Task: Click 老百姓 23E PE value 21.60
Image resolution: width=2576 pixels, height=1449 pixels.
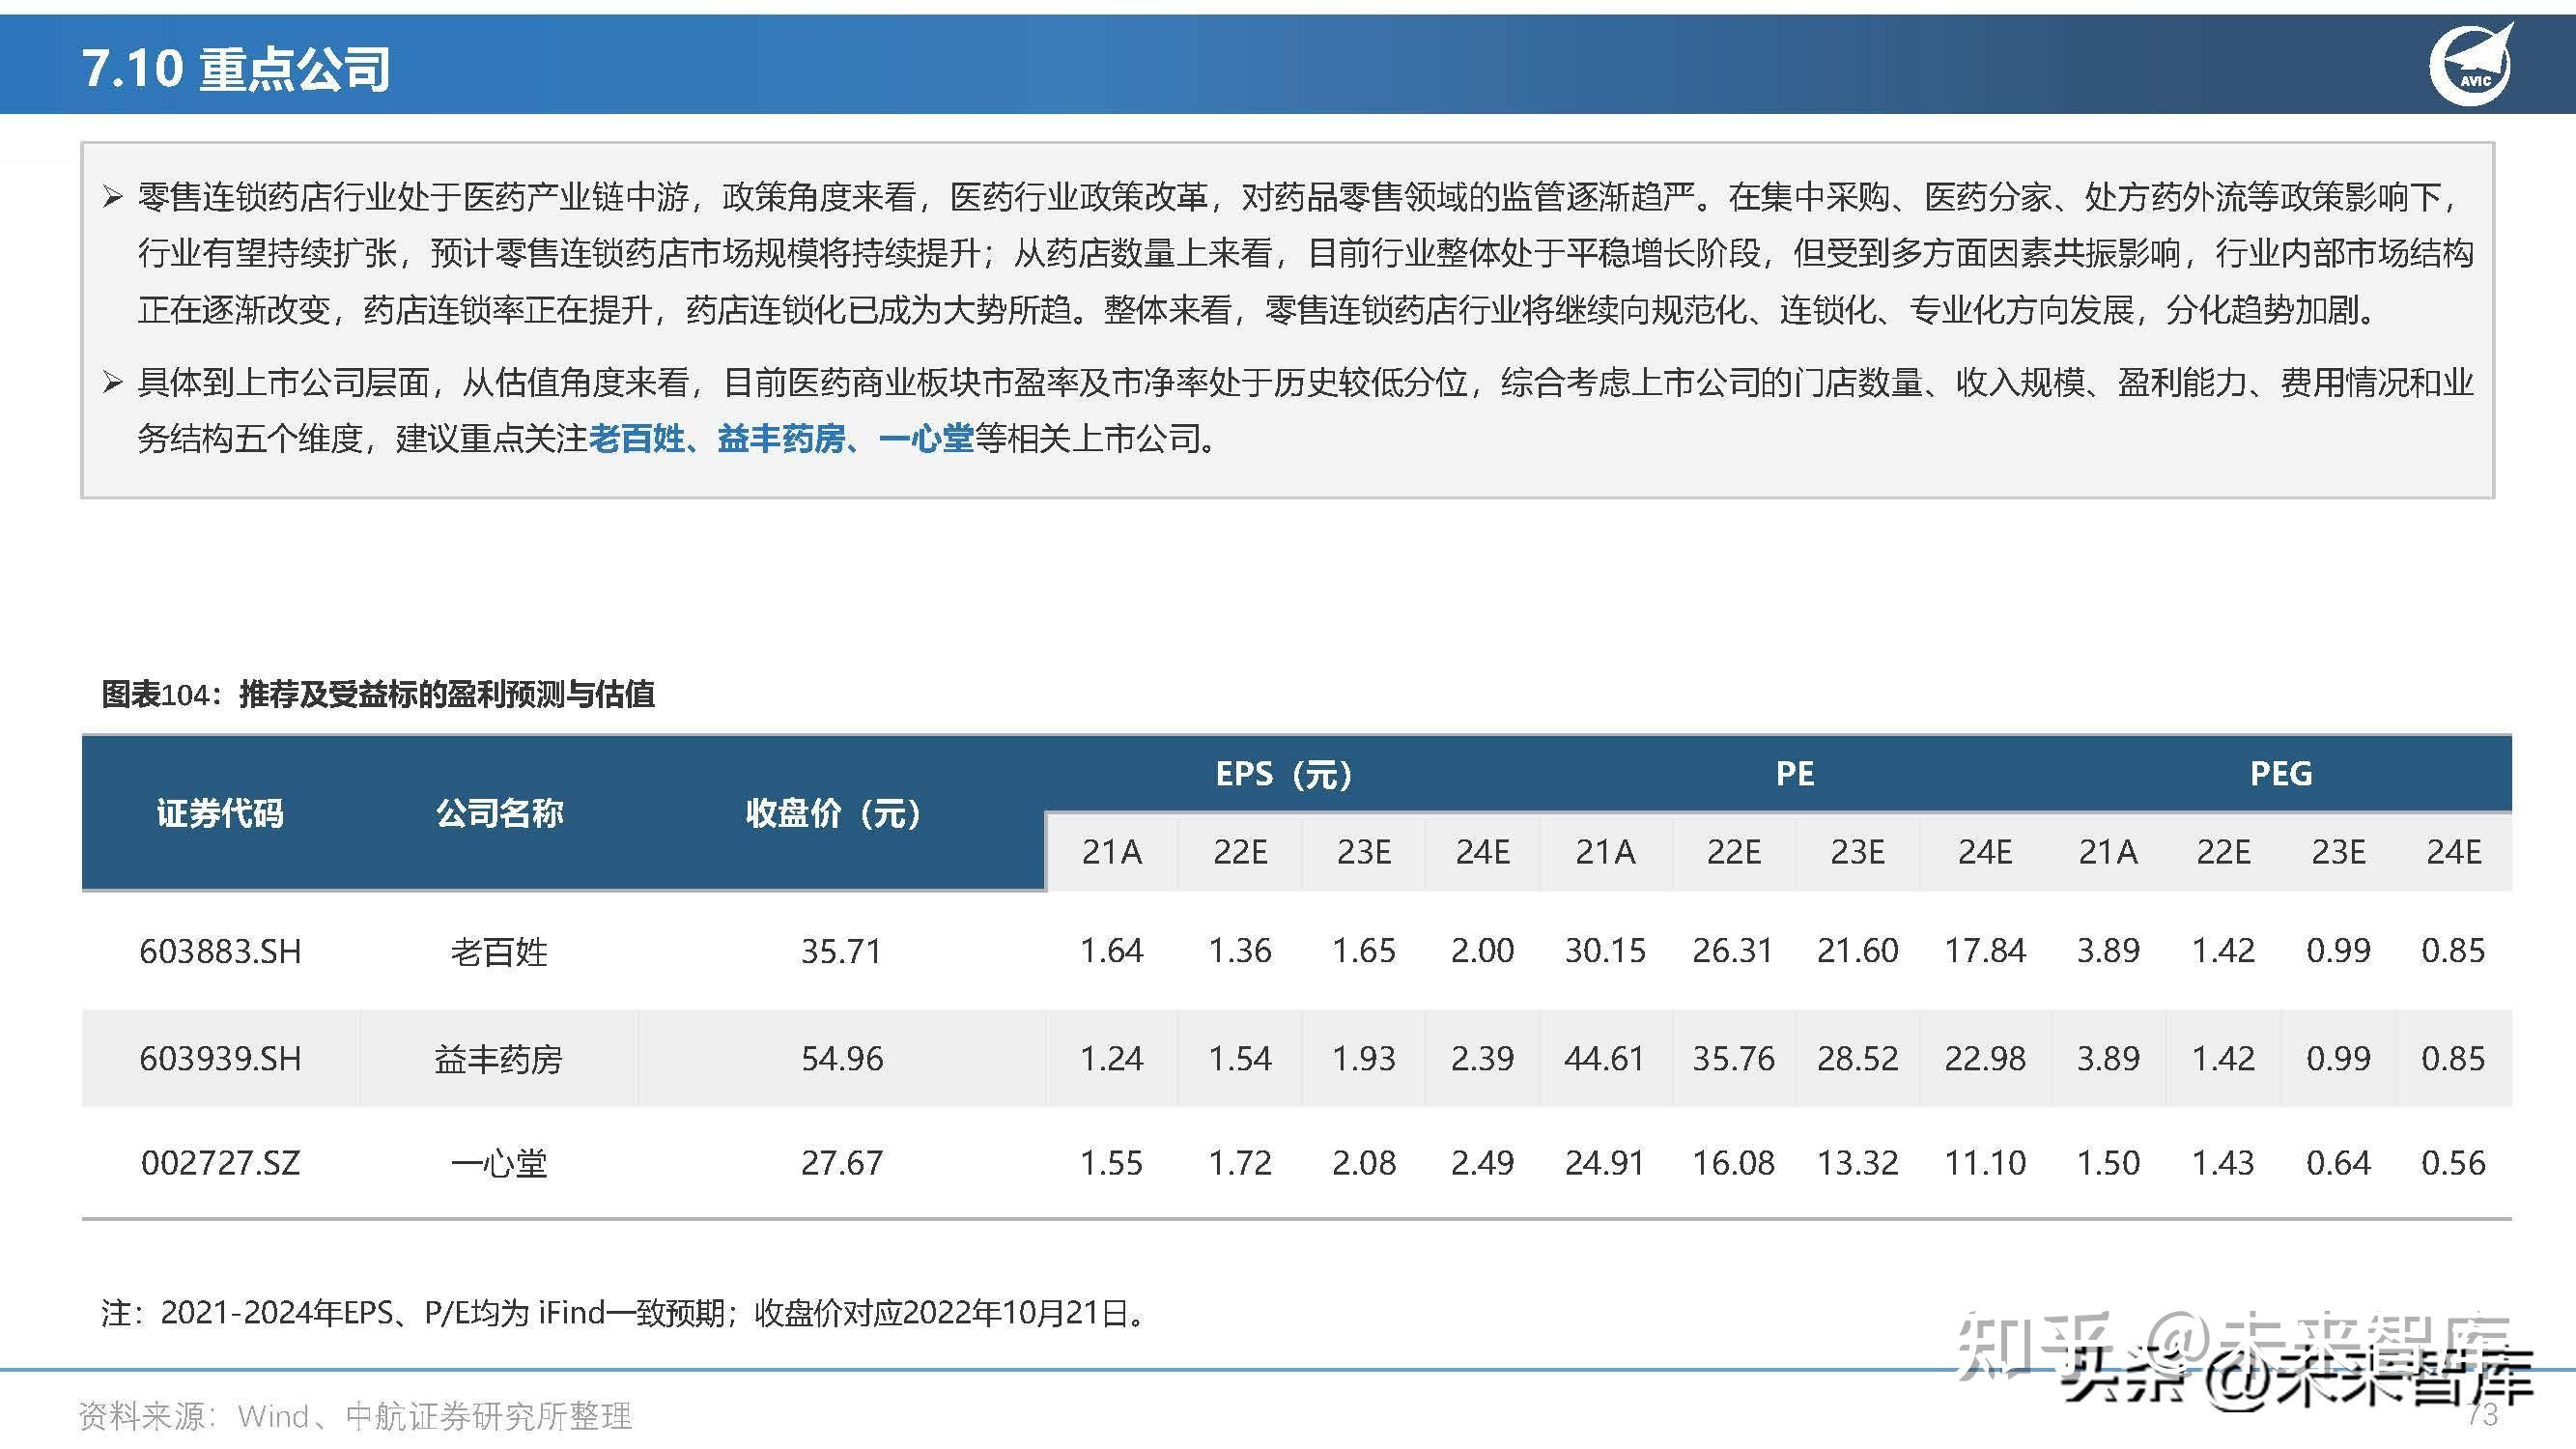Action: [1857, 951]
